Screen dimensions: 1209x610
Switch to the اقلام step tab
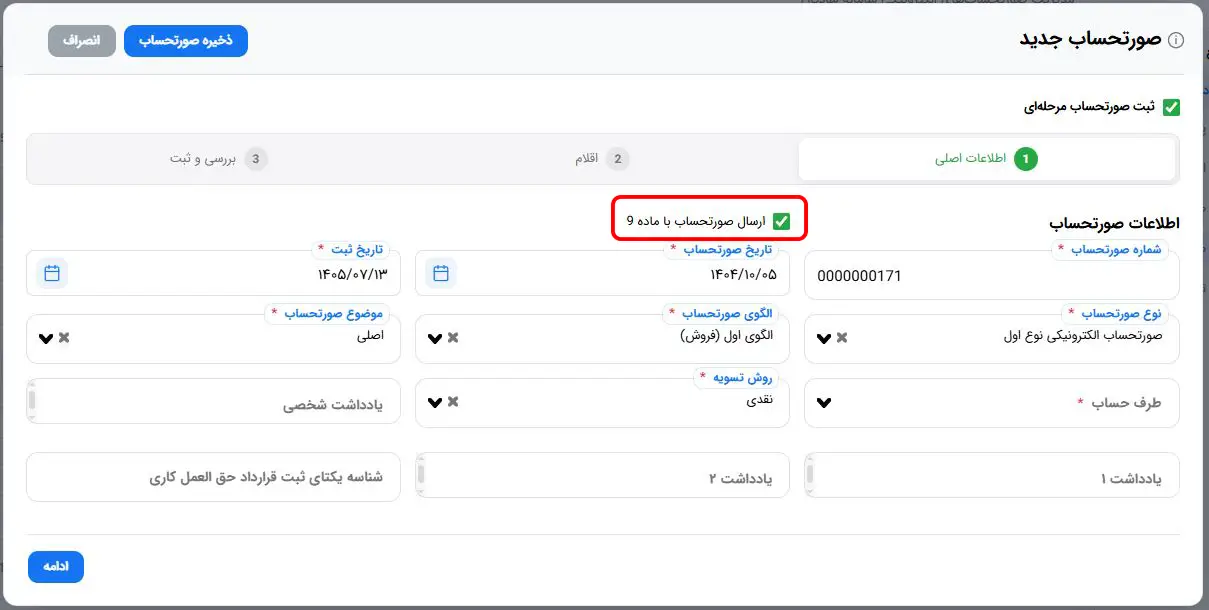tap(603, 159)
